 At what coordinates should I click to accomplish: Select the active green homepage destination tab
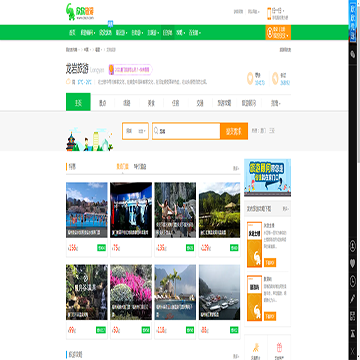pos(78,102)
